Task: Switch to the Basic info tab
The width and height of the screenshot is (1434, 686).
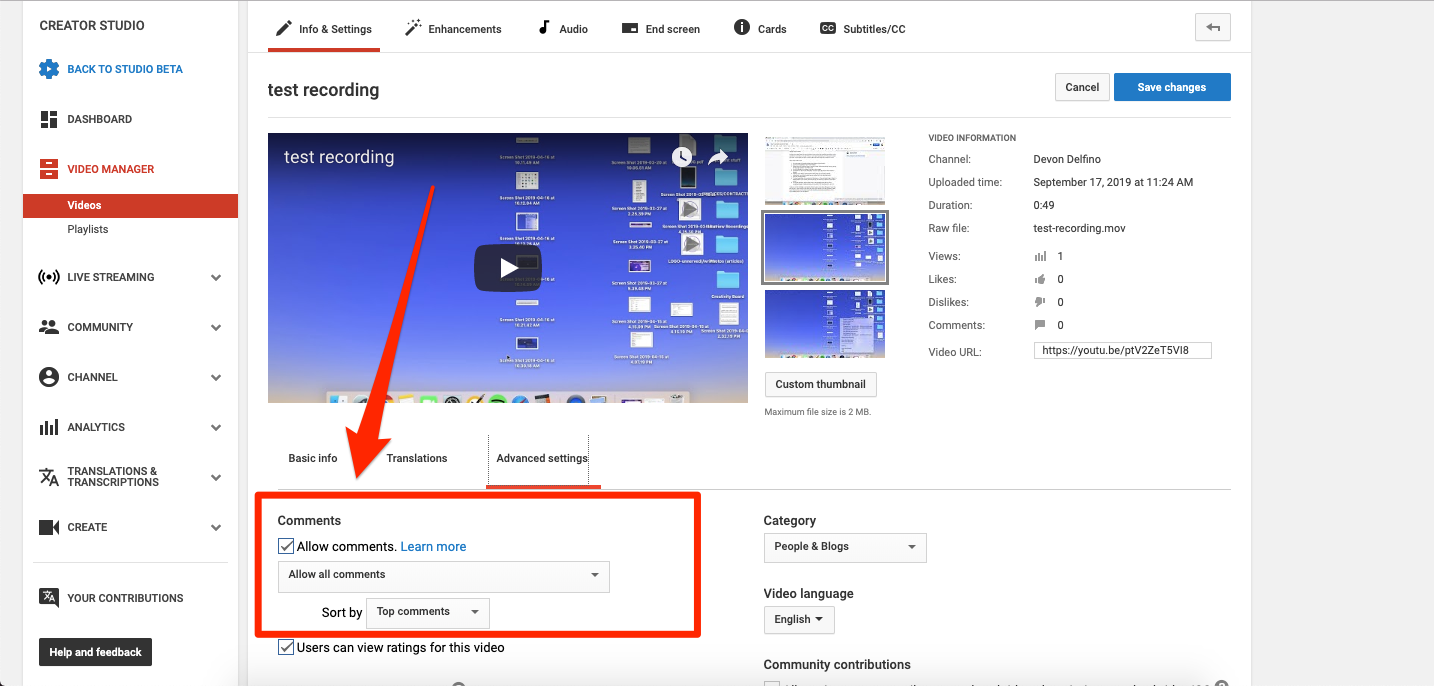Action: (313, 458)
